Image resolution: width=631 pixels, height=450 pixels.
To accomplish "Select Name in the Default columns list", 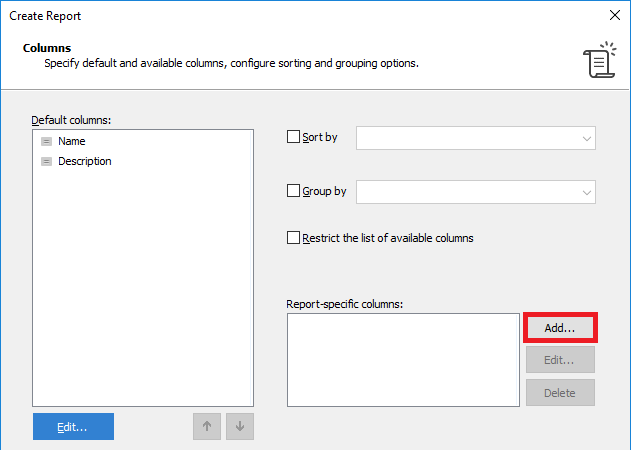I will coord(72,142).
